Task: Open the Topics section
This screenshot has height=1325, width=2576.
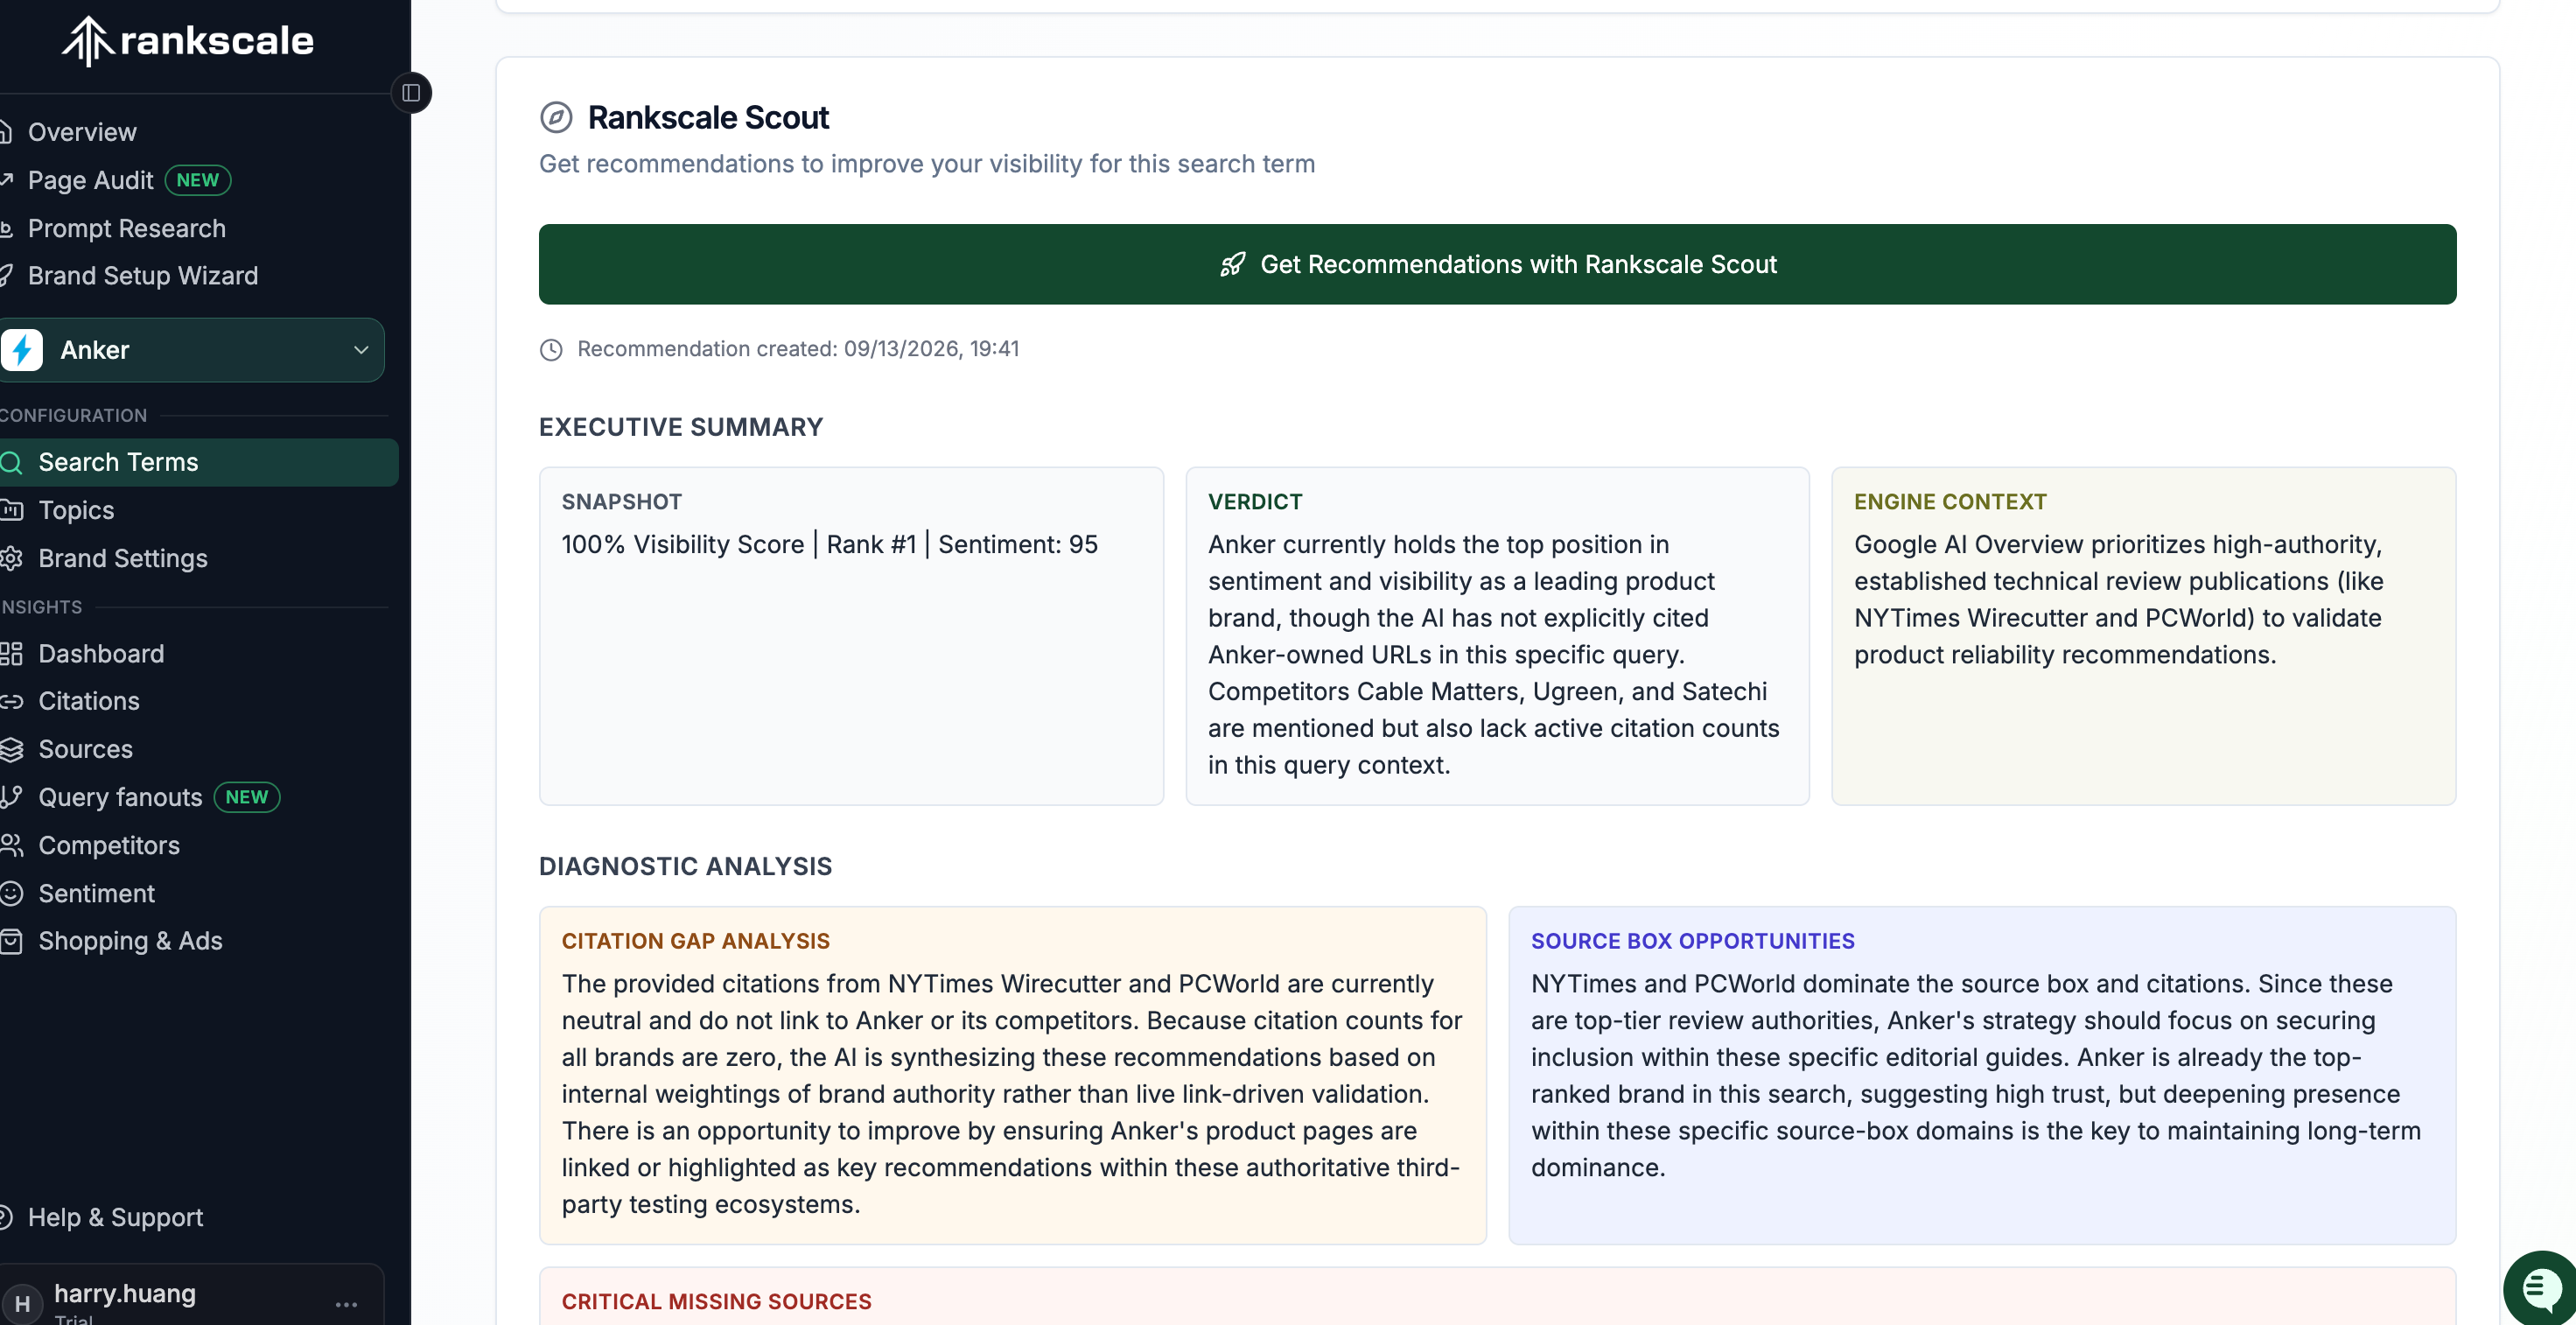Action: [x=76, y=510]
